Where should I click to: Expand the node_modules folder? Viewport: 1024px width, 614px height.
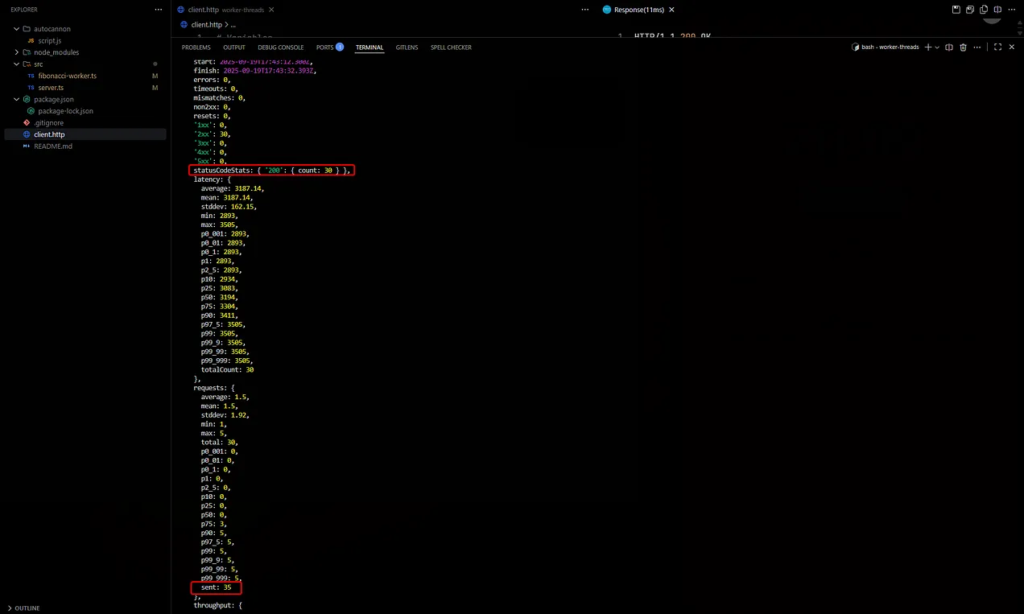click(x=16, y=52)
